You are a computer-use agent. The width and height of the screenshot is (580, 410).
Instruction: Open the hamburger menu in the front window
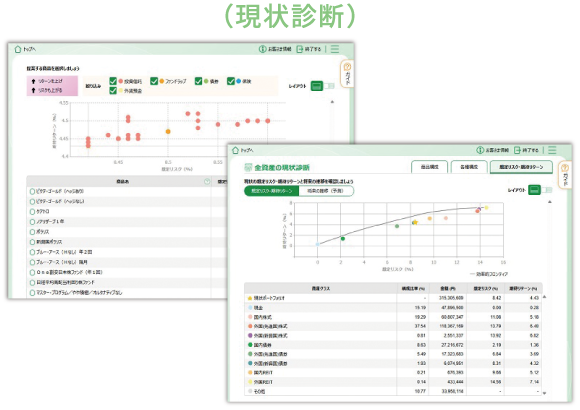pos(552,150)
